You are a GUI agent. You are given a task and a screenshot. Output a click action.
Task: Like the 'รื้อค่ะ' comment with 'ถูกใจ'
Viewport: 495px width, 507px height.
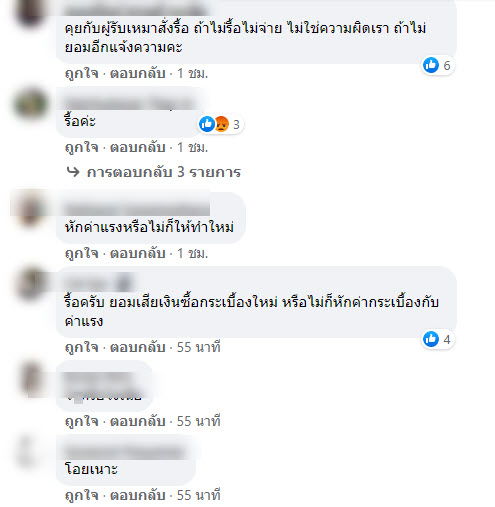click(x=82, y=147)
